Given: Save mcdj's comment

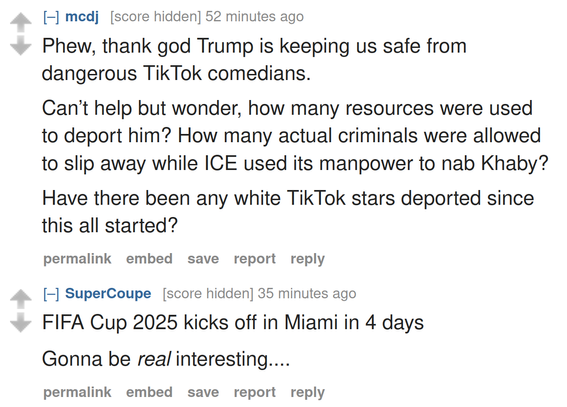Looking at the screenshot, I should pos(203,259).
